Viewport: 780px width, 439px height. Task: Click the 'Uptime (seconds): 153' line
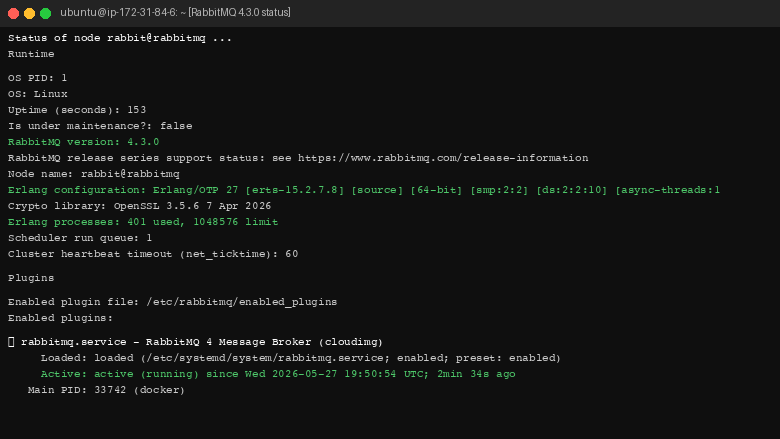click(x=77, y=110)
